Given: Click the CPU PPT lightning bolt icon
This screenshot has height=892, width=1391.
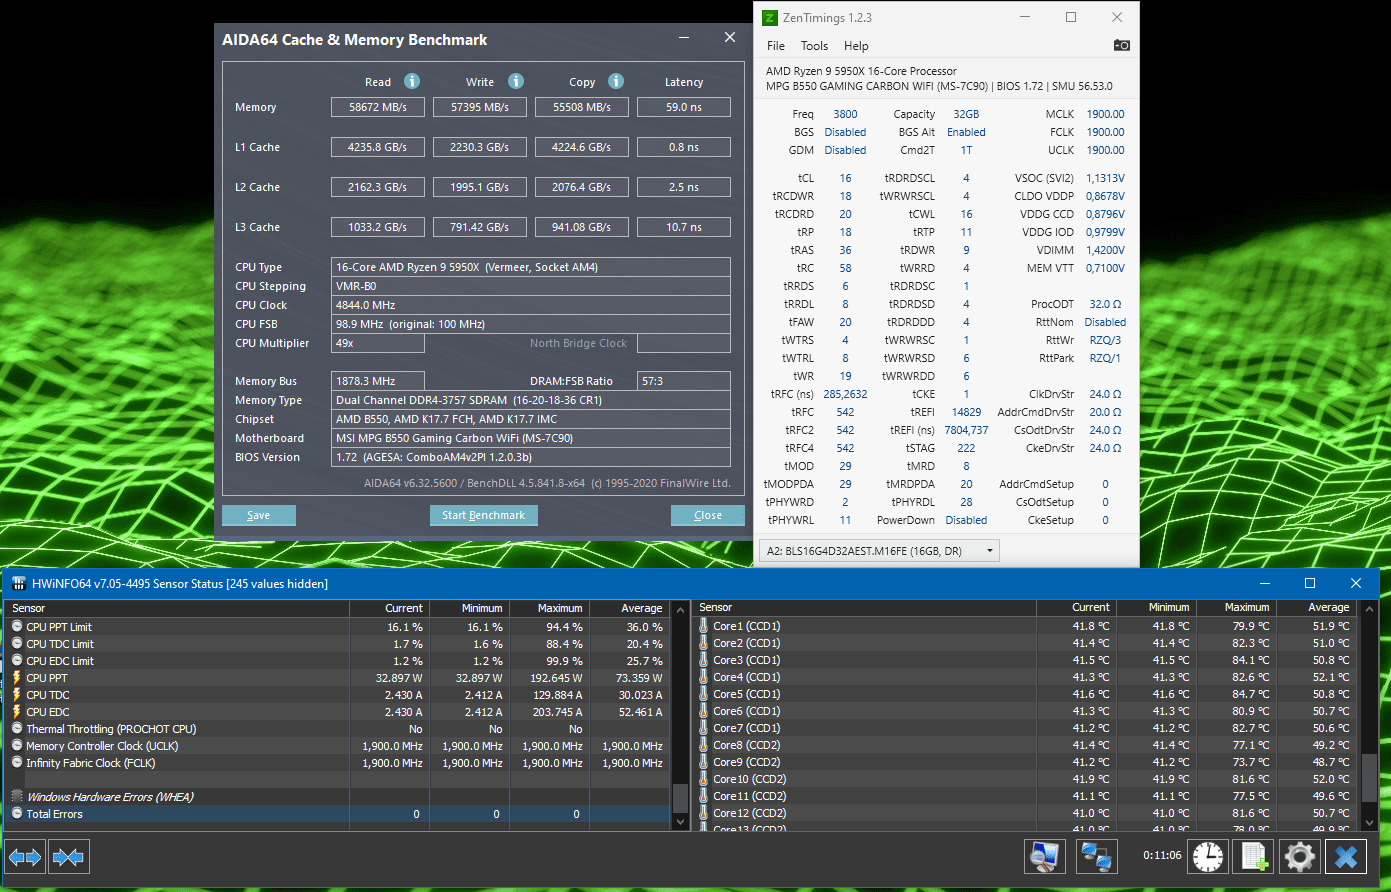Looking at the screenshot, I should [17, 678].
